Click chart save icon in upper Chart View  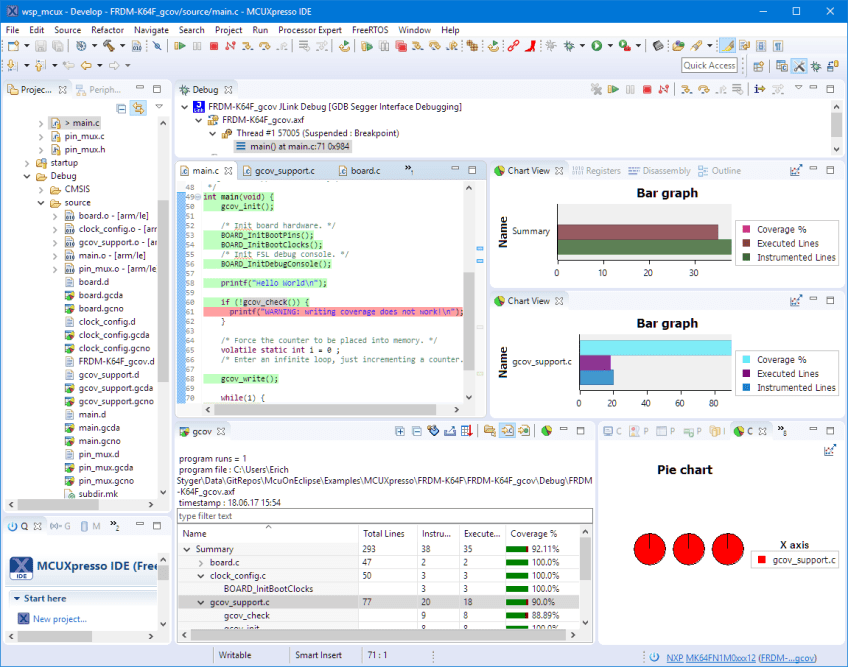(796, 171)
